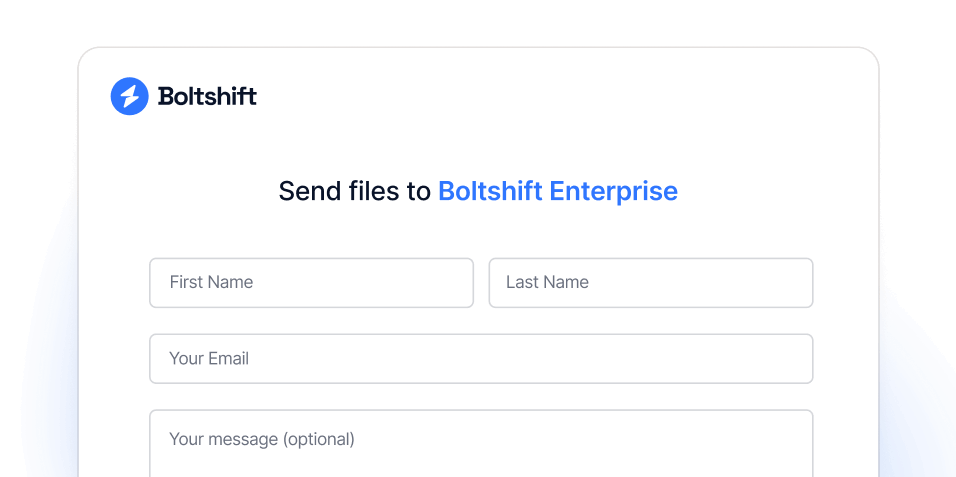Click the dark background above the form card

[478, 22]
